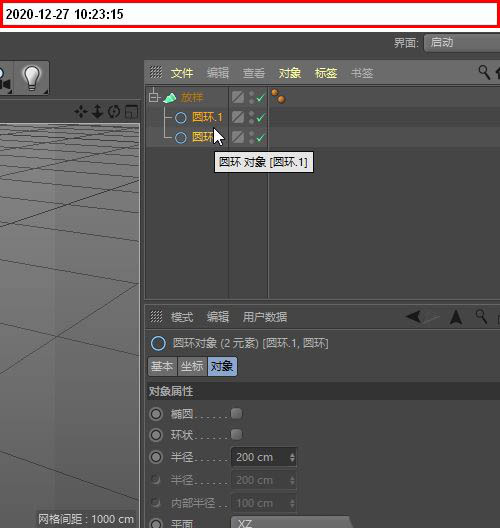The width and height of the screenshot is (500, 528).
Task: Click the layer square icon on 放样 row
Action: (238, 98)
